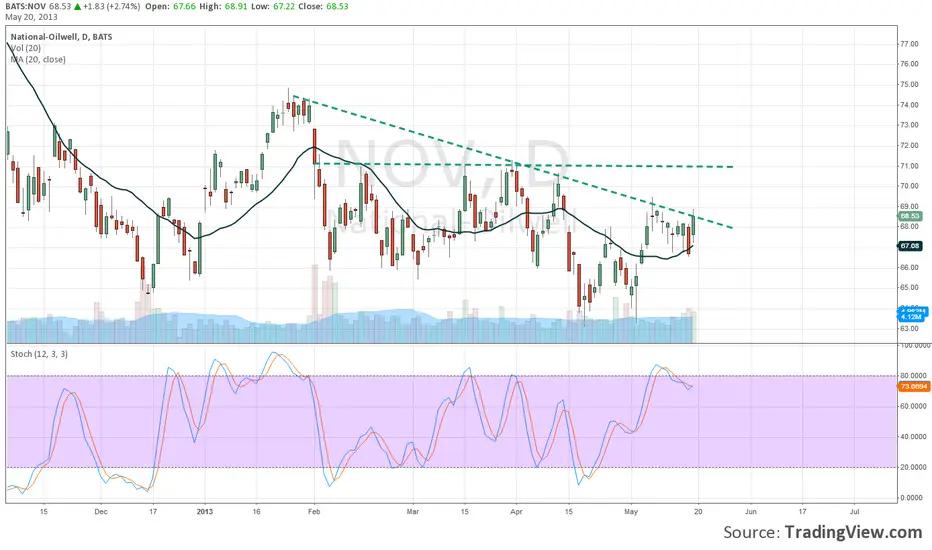Click the Apr label on time axis

tap(516, 511)
